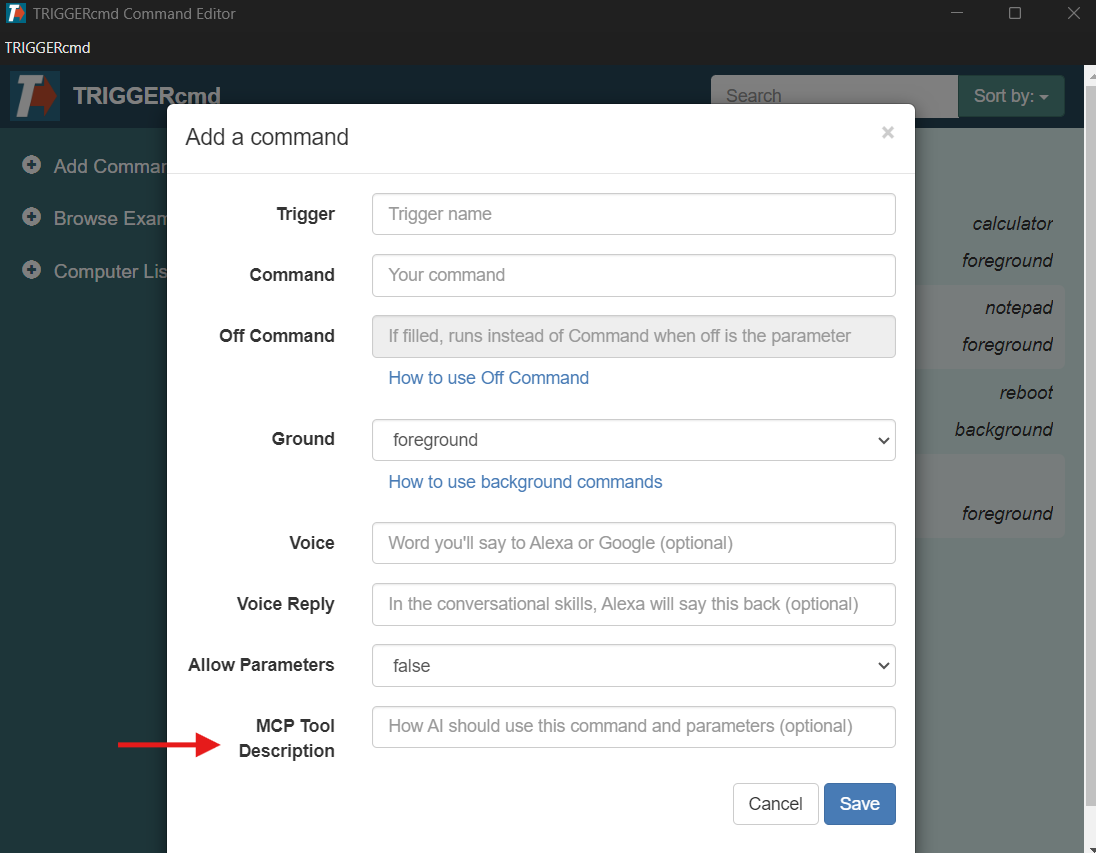This screenshot has height=853, width=1096.
Task: Select the Voice word input field
Action: 633,543
